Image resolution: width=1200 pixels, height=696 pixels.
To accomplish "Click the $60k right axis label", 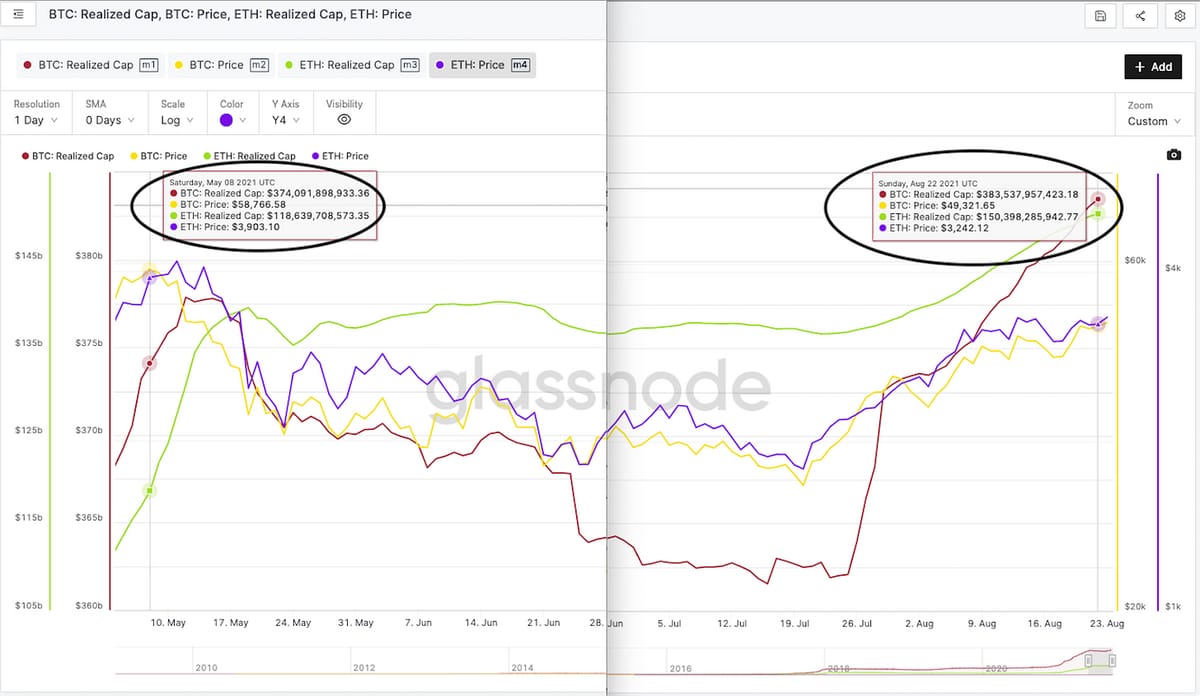I will point(1135,261).
